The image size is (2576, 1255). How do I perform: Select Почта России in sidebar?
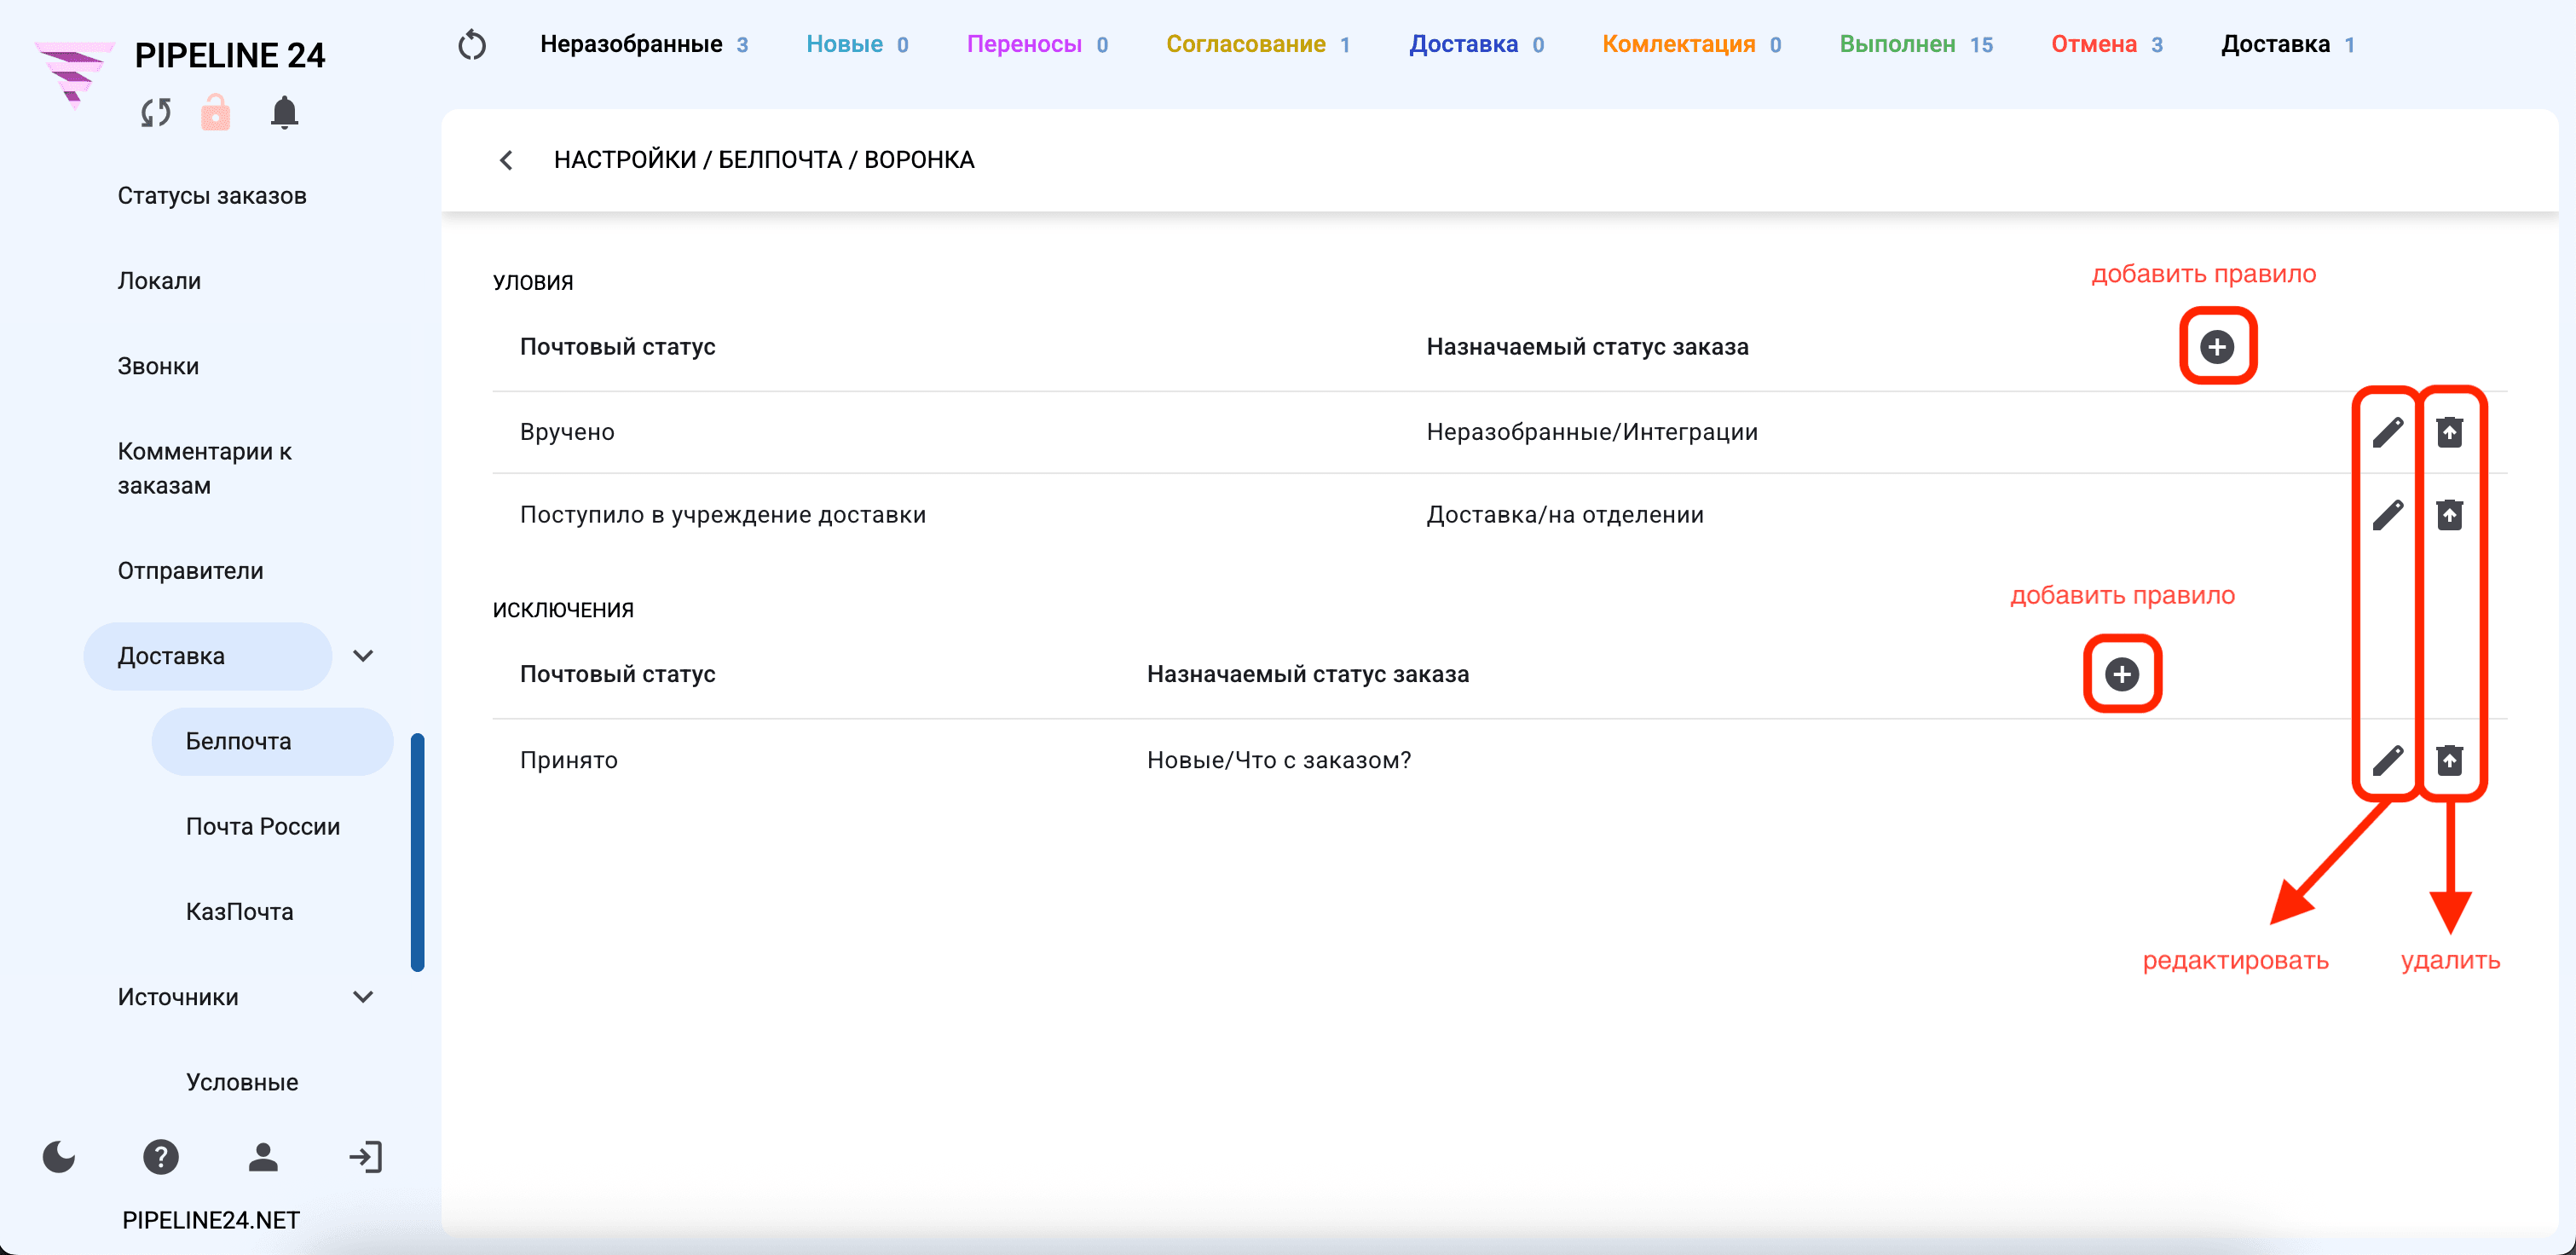click(263, 827)
